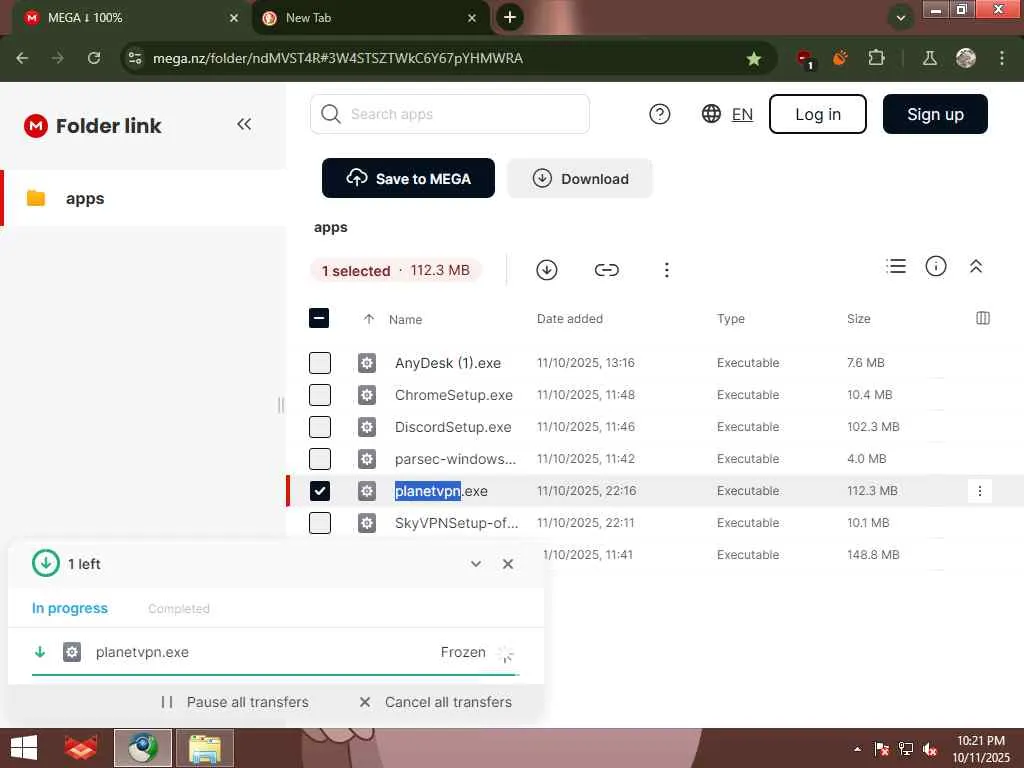Open column visibility settings icon
Screen dimensions: 1024x768
pyautogui.click(x=982, y=318)
